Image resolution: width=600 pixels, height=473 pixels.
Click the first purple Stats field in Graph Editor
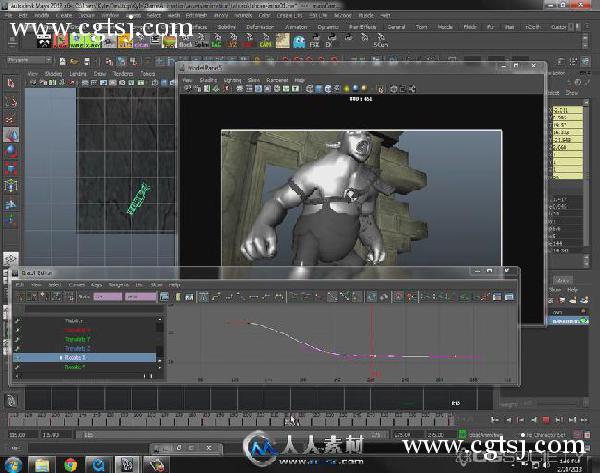point(108,297)
